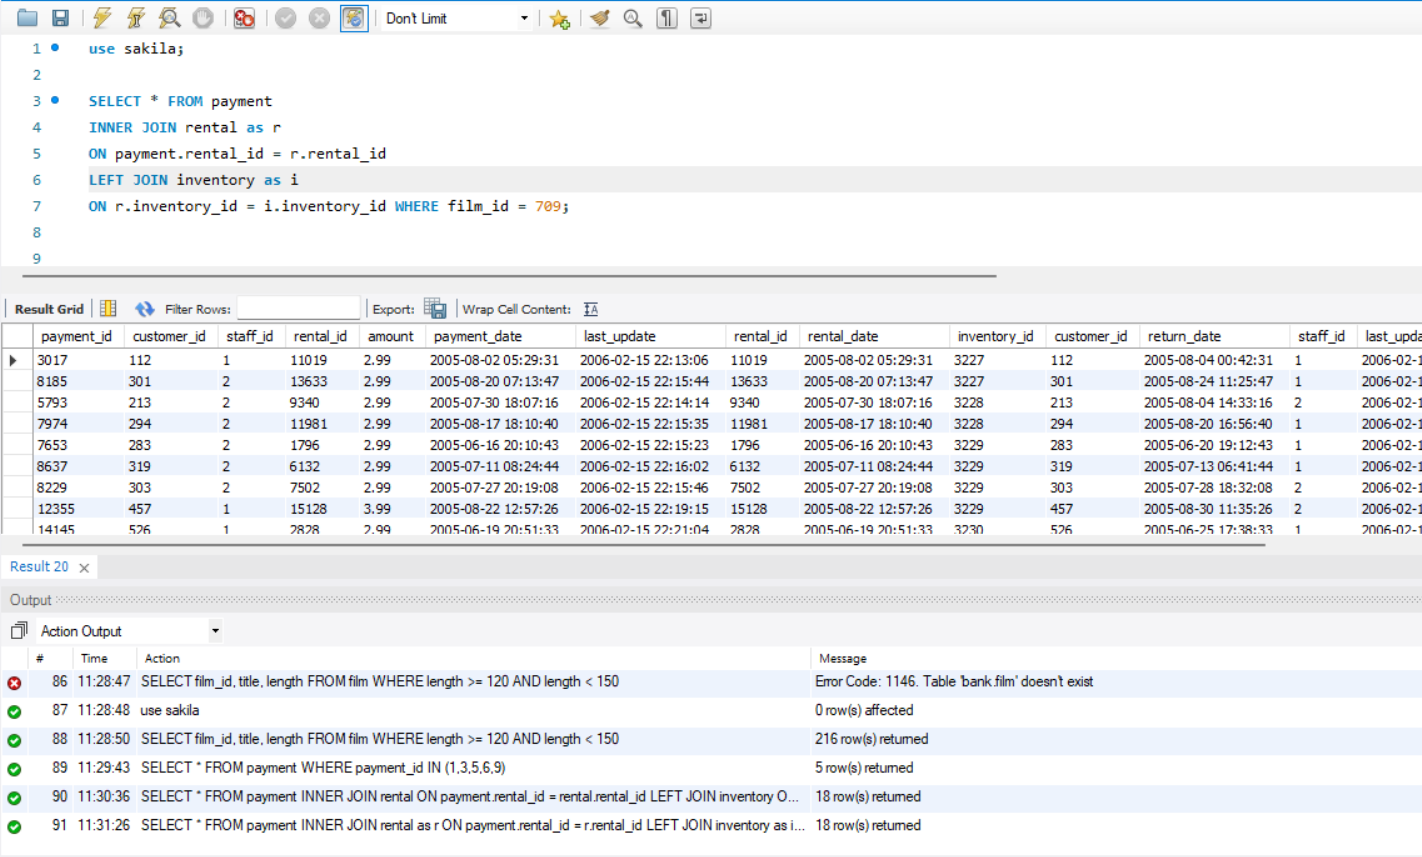Commit the current transaction
This screenshot has height=857, width=1422.
[286, 18]
